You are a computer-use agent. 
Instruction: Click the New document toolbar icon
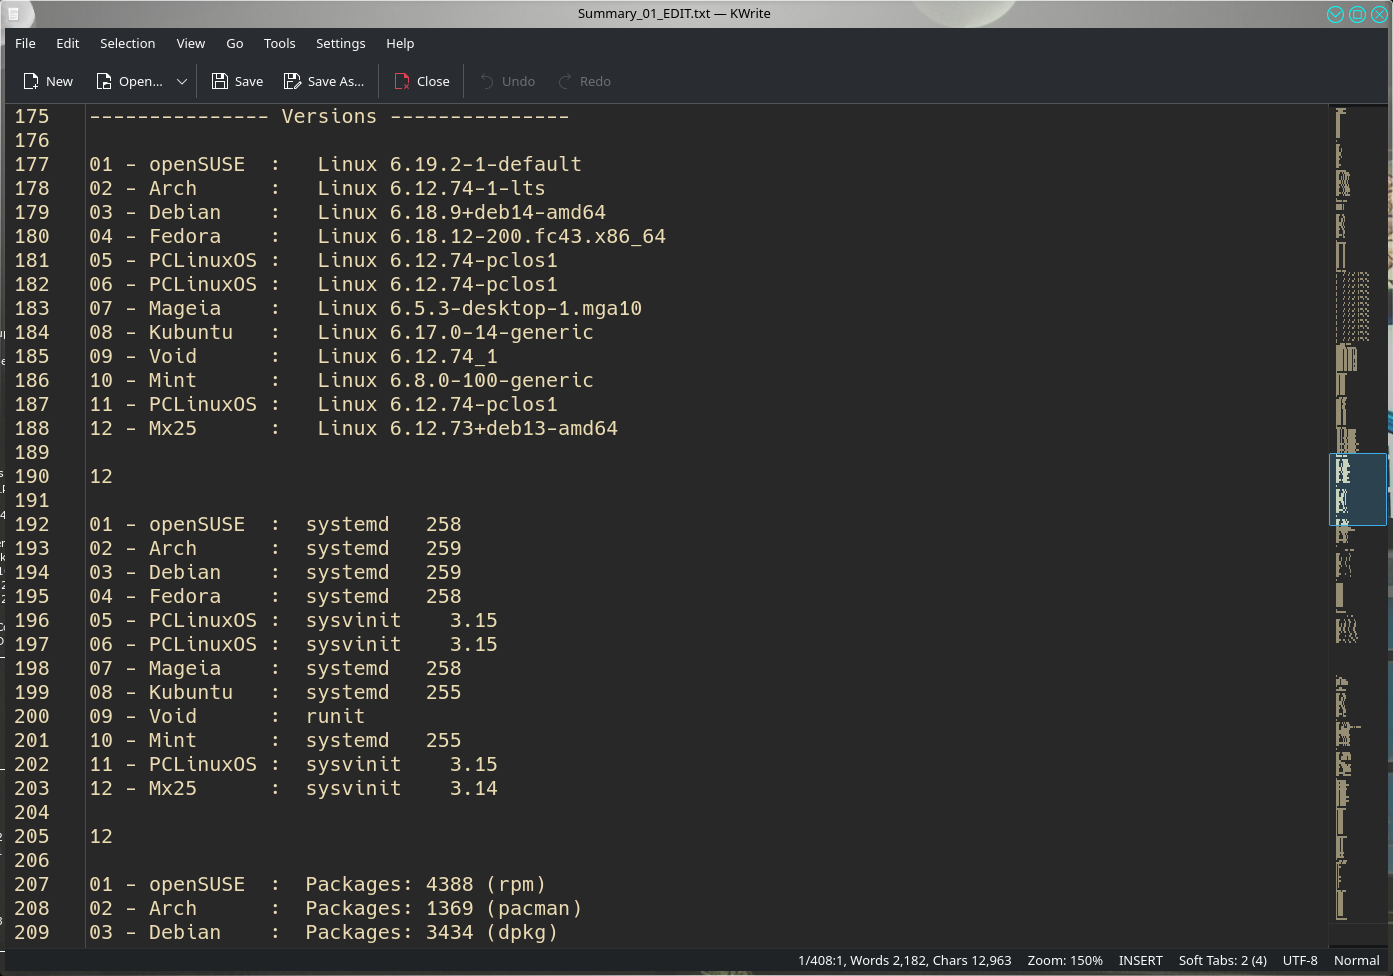point(31,81)
